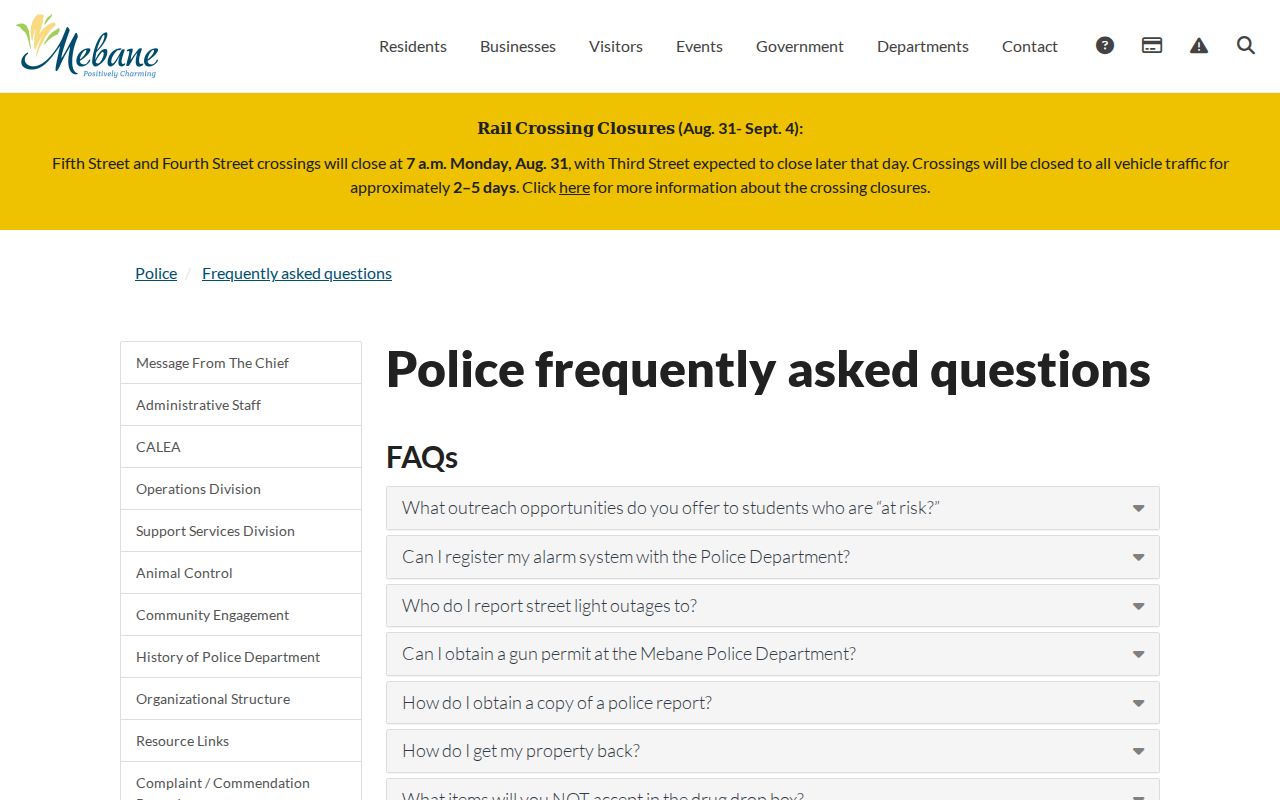Click the 'Police frequently asked questions' page heading
The height and width of the screenshot is (800, 1280).
(768, 370)
